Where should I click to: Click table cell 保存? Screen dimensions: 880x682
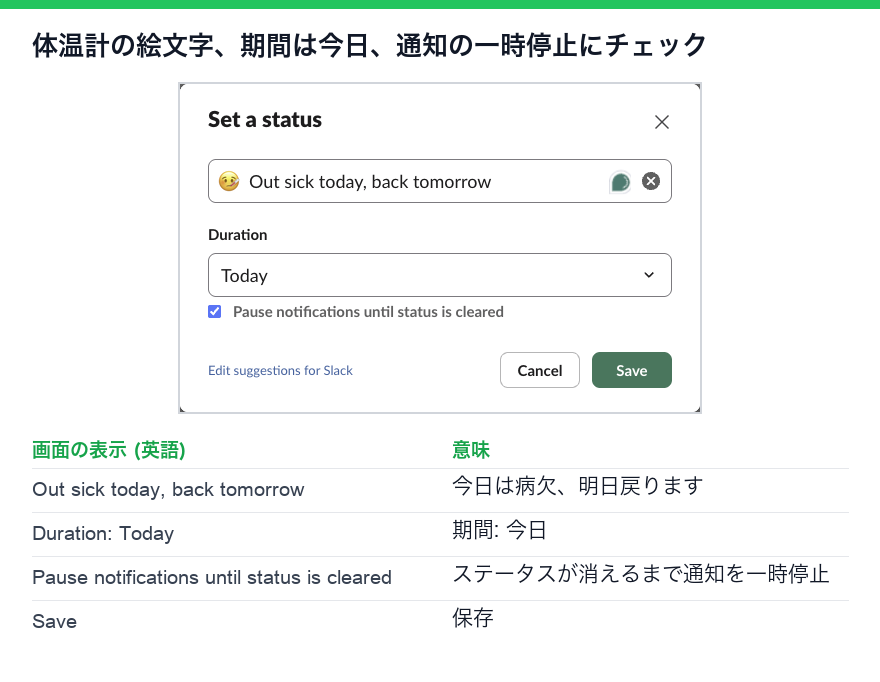473,618
